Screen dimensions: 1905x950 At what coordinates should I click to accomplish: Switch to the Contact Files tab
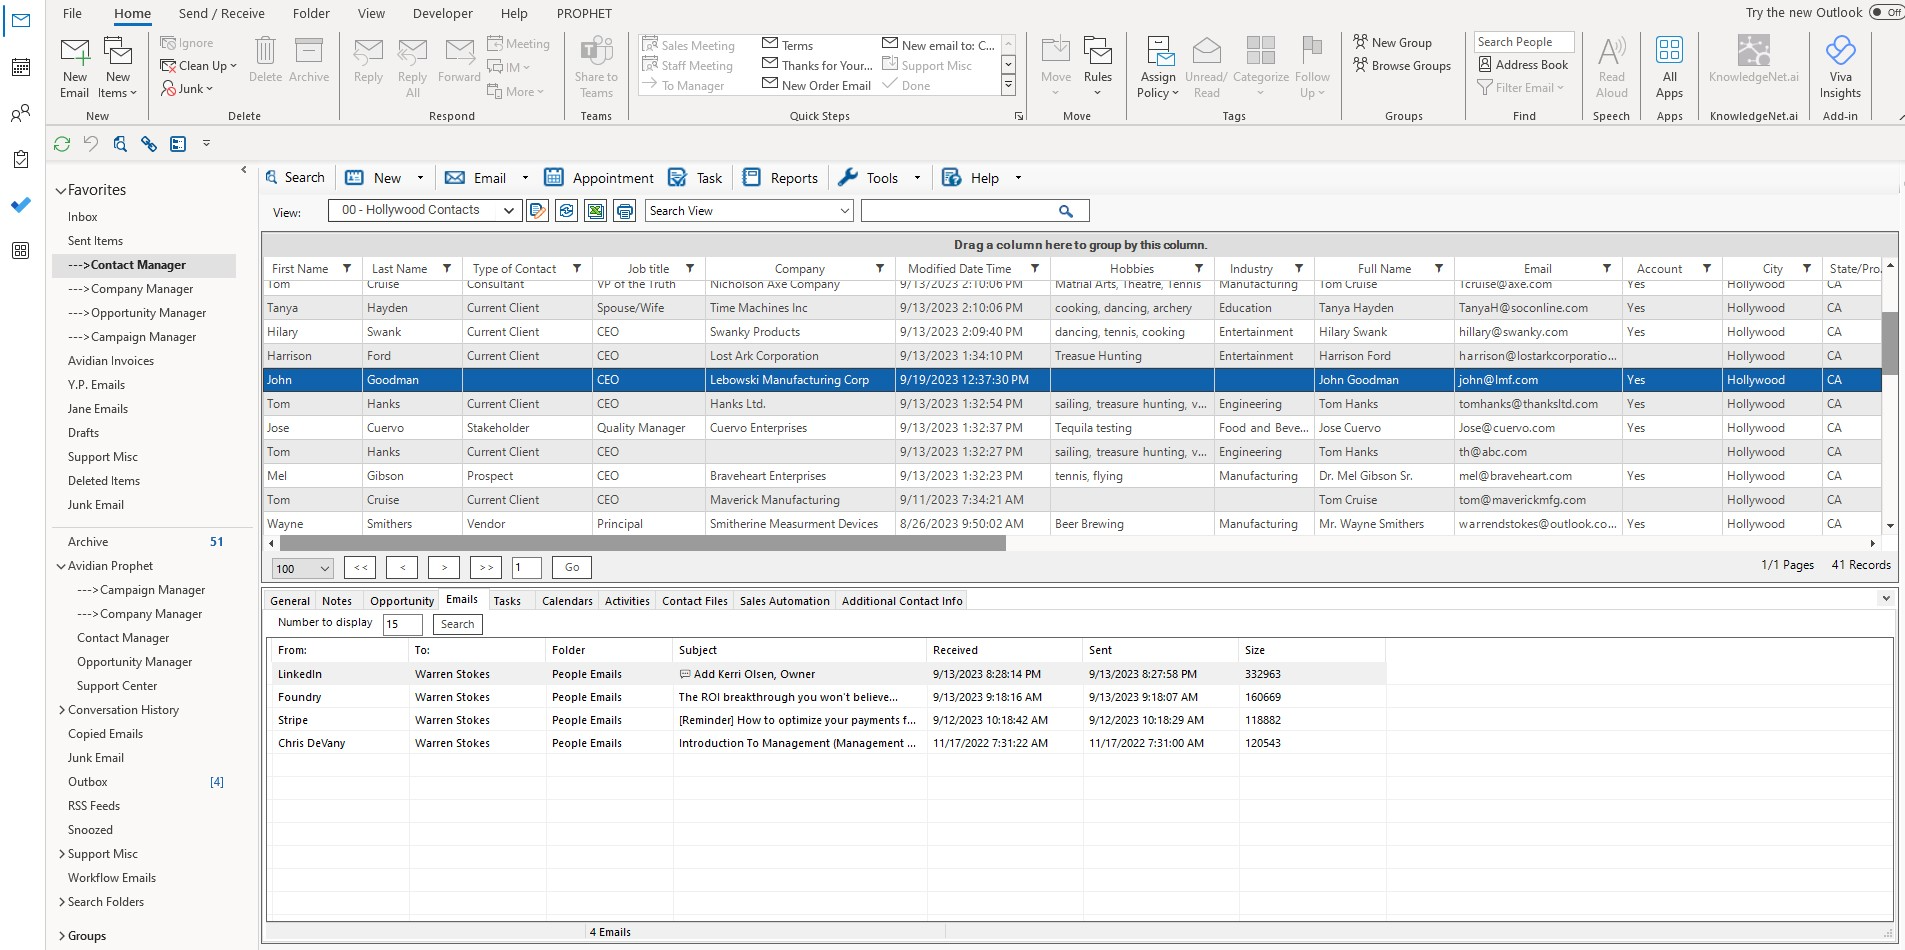[x=695, y=601]
